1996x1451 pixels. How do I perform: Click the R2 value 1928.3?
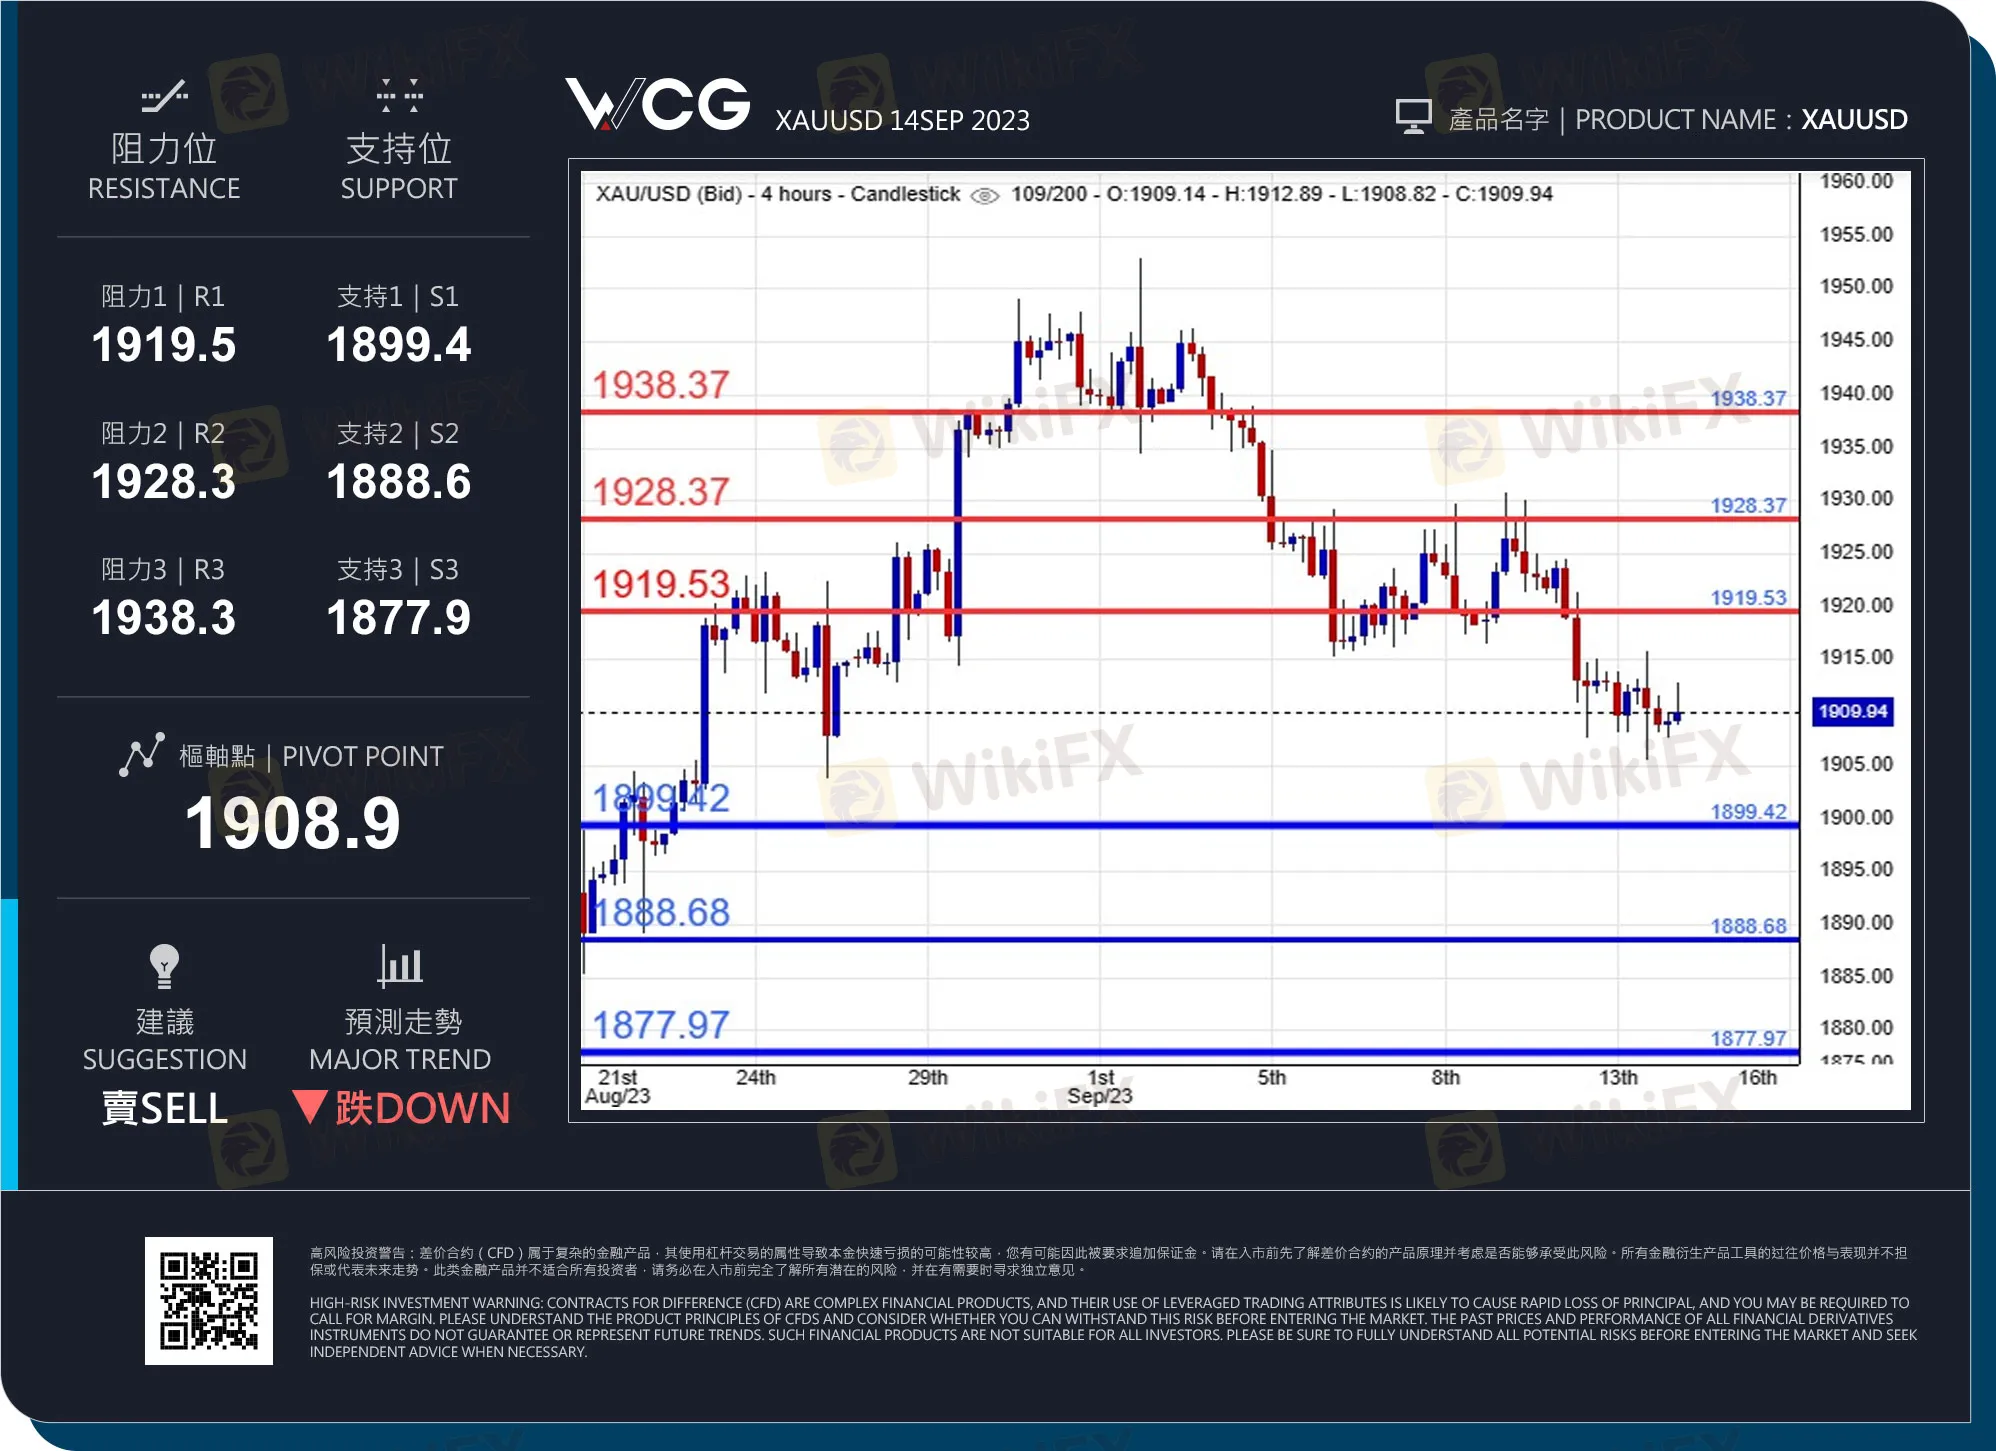pos(164,482)
